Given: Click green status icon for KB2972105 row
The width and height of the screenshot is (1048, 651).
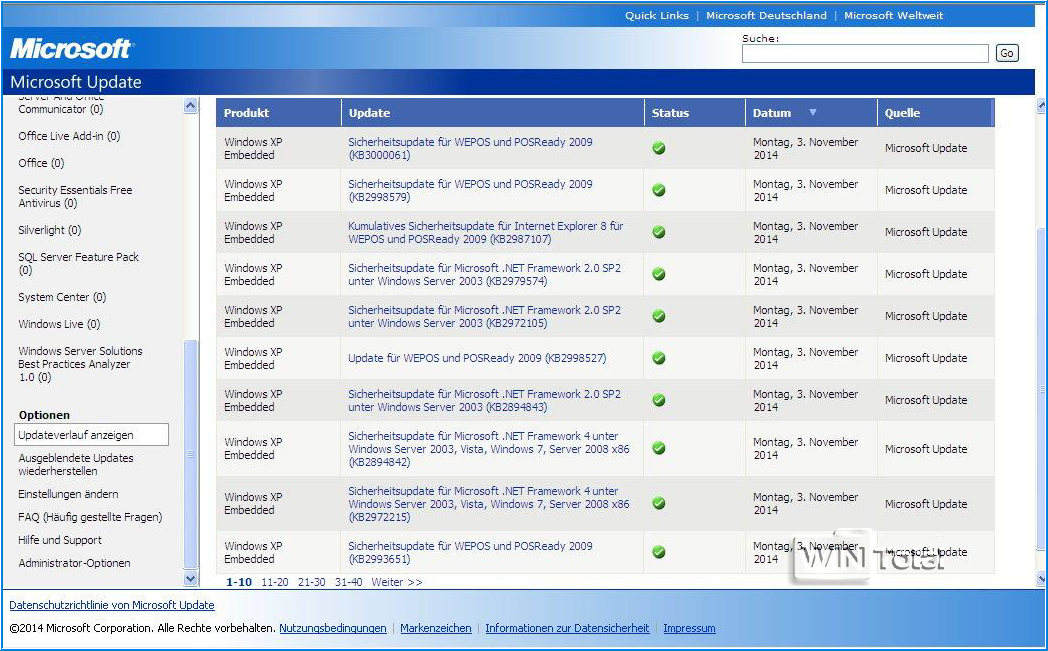Looking at the screenshot, I should (659, 316).
